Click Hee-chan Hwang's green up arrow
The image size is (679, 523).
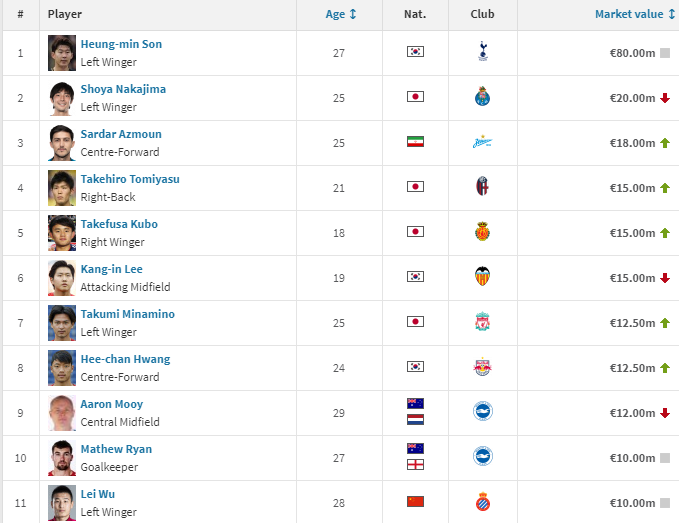[664, 368]
